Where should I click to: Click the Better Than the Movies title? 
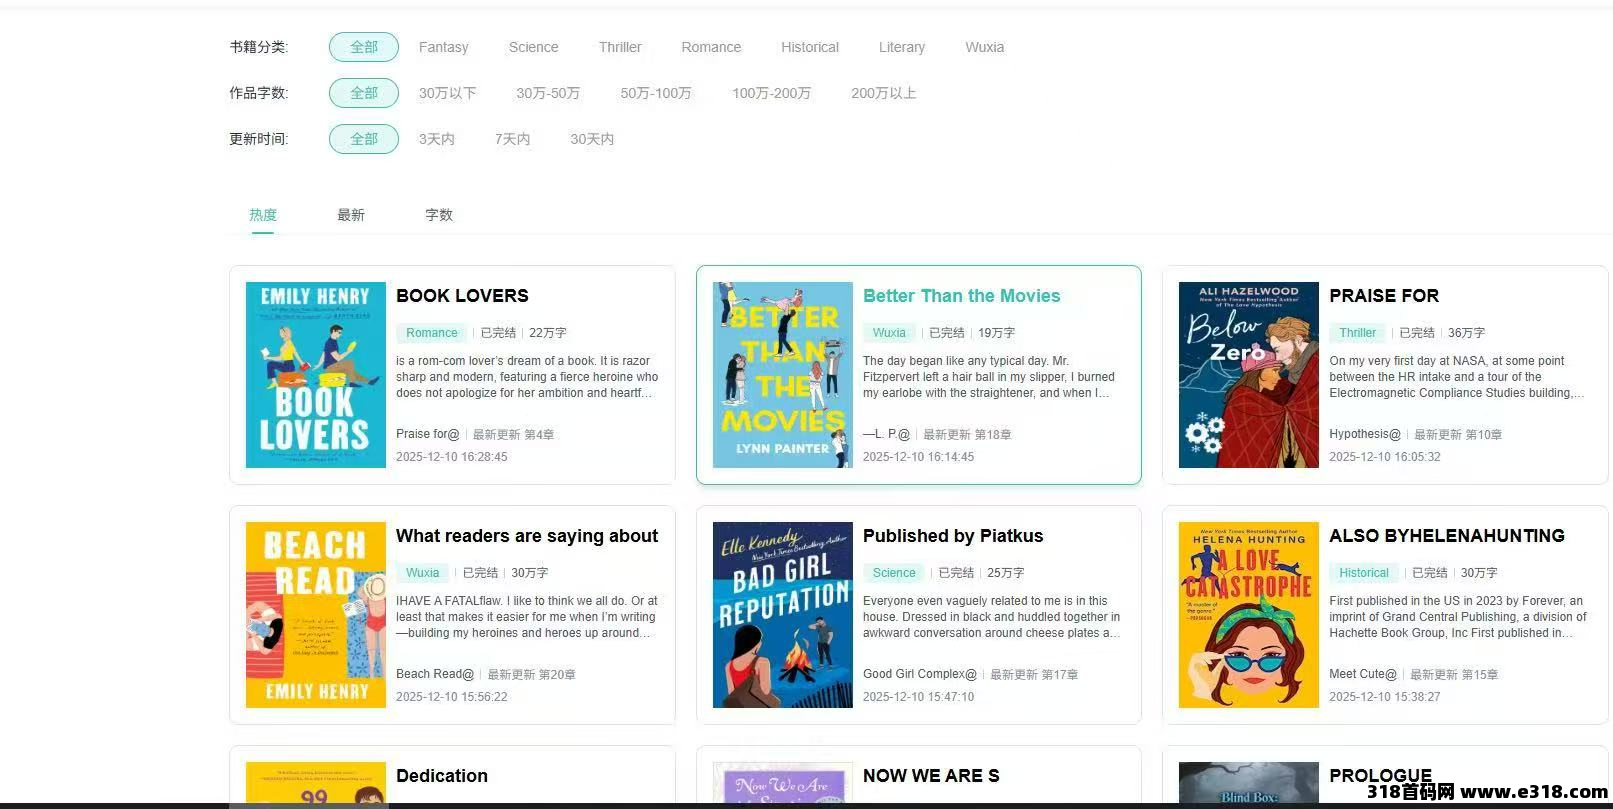961,296
